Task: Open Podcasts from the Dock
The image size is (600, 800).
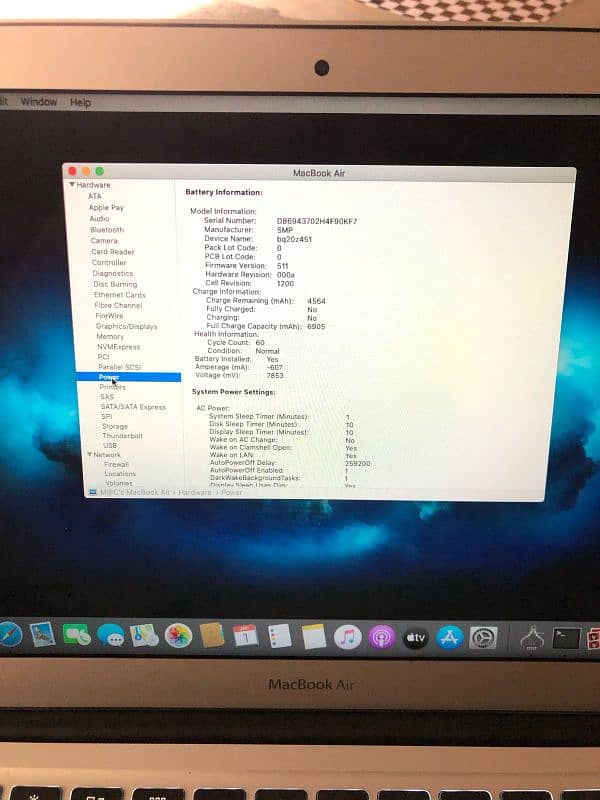Action: [382, 637]
